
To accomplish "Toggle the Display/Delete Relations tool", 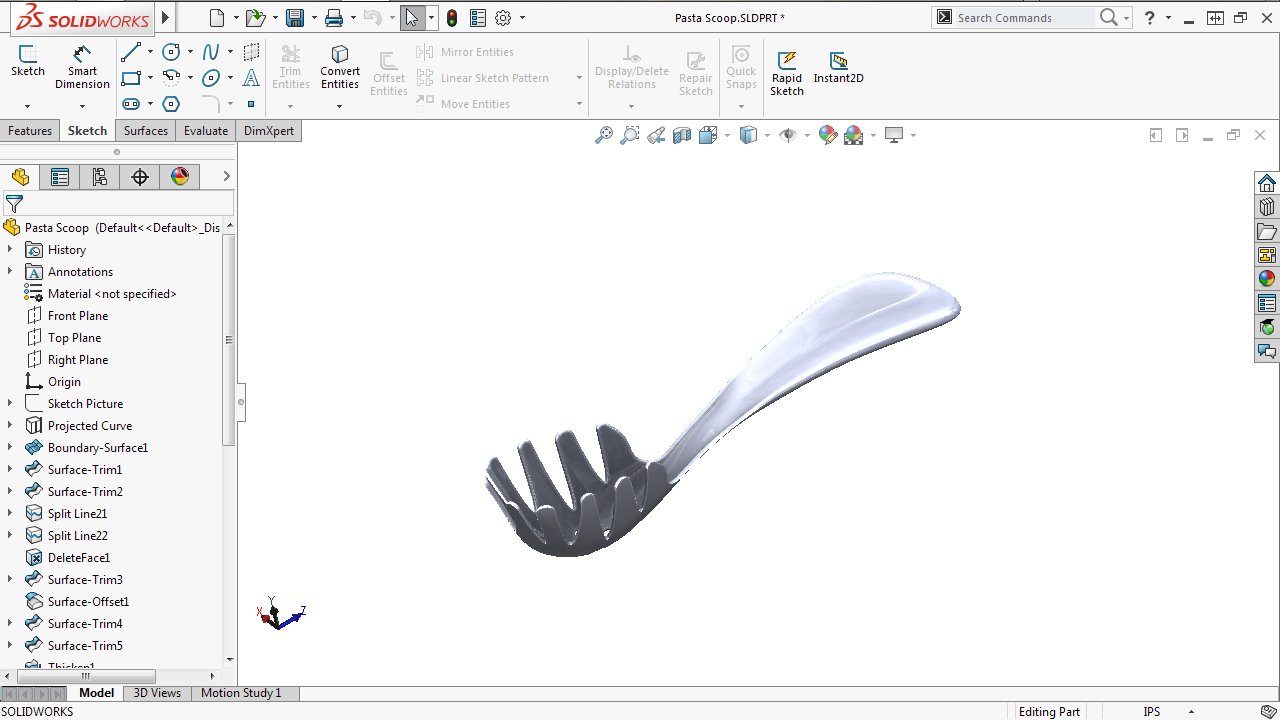I will [631, 70].
